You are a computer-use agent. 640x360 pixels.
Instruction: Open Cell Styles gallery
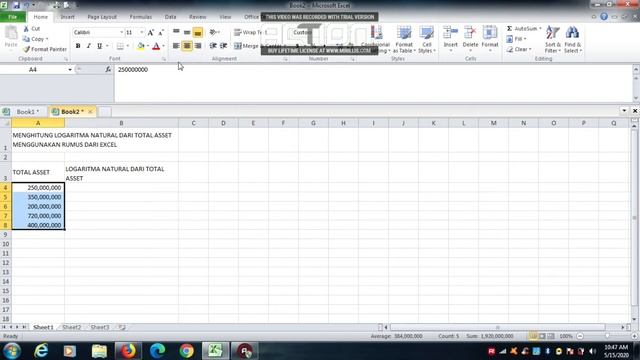(427, 39)
